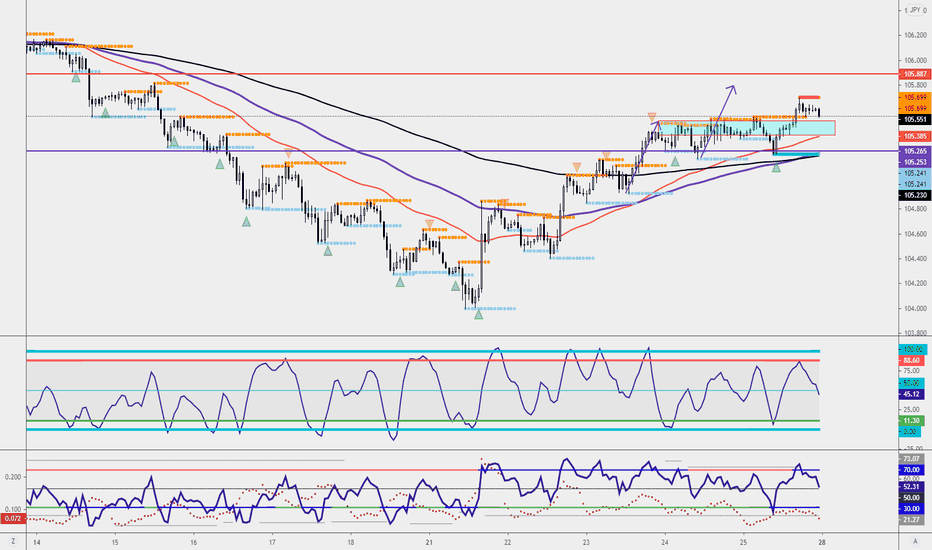This screenshot has width=932, height=550.
Task: Select the cyan 0.00 oscillator level label
Action: coord(911,431)
